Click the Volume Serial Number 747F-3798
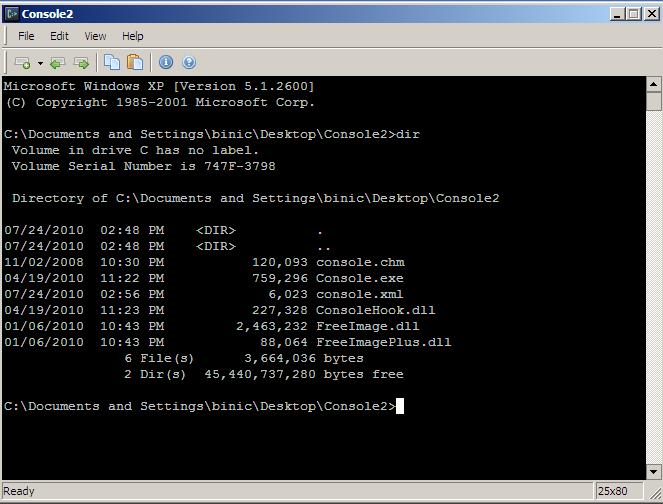The width and height of the screenshot is (663, 504). 144,166
